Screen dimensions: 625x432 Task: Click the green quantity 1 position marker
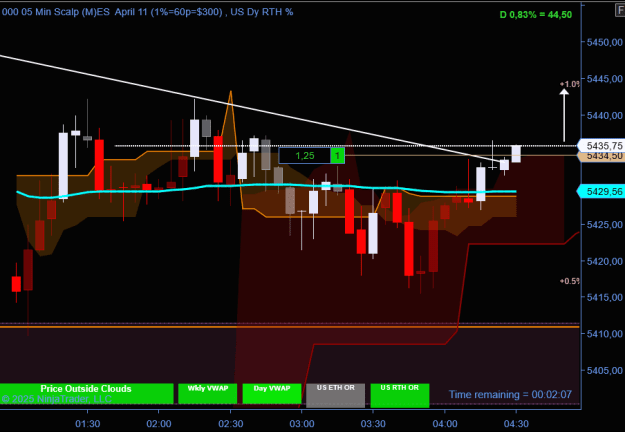click(x=338, y=156)
